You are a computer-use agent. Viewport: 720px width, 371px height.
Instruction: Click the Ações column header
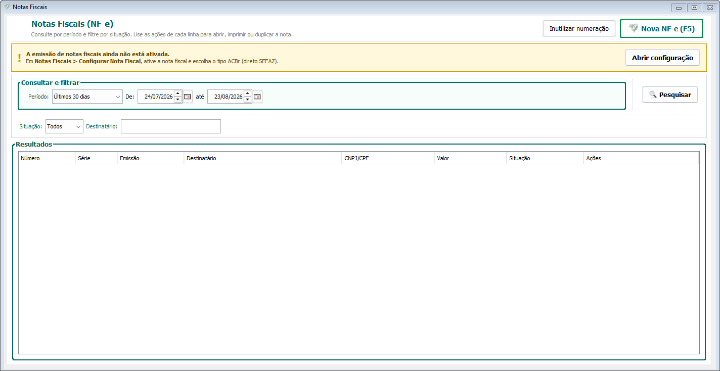coord(641,158)
